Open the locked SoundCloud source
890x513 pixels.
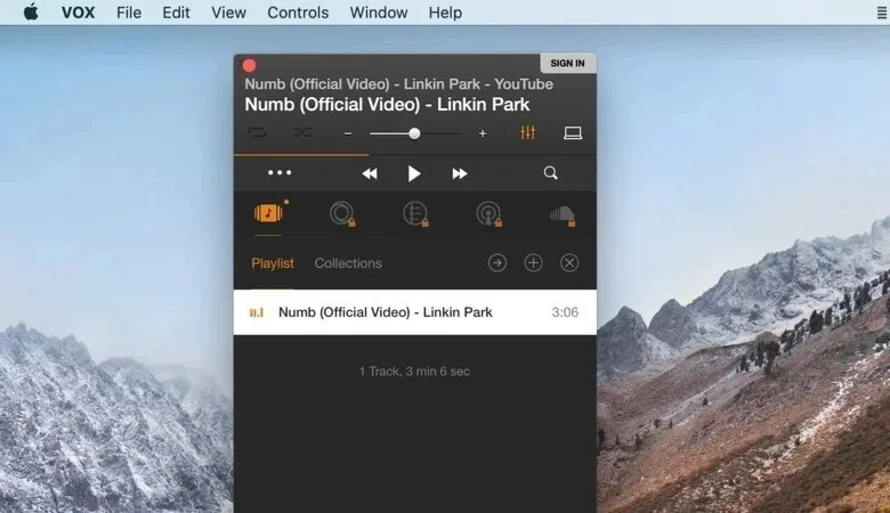click(562, 214)
